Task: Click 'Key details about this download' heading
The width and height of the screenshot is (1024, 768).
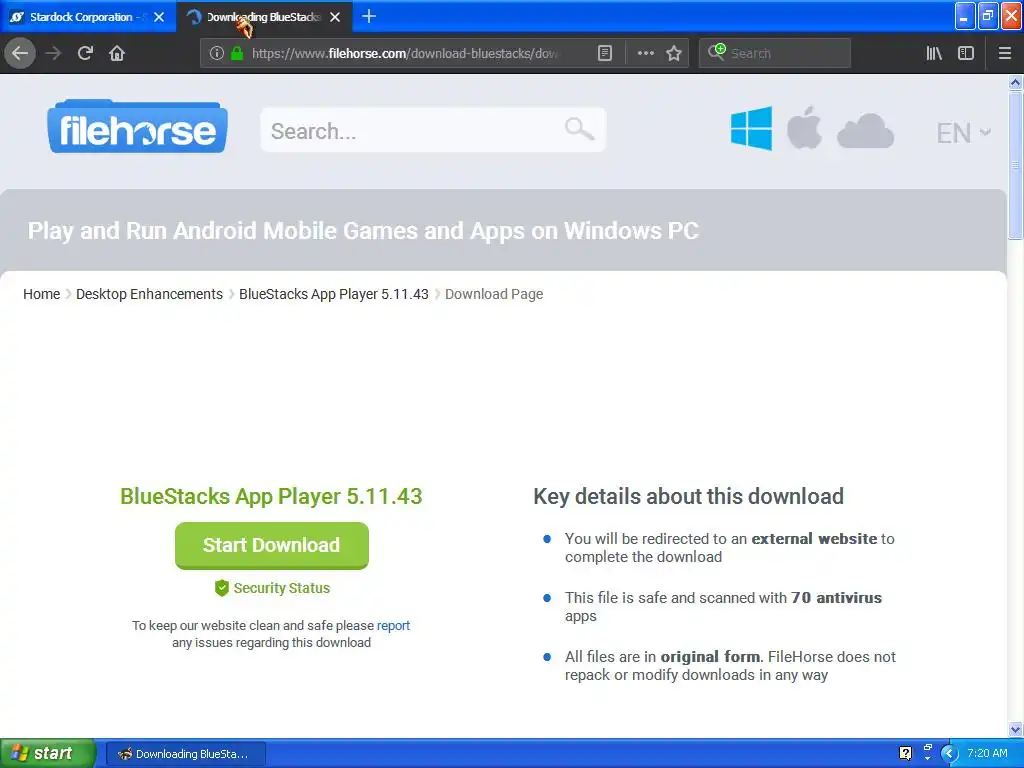Action: pyautogui.click(x=688, y=496)
